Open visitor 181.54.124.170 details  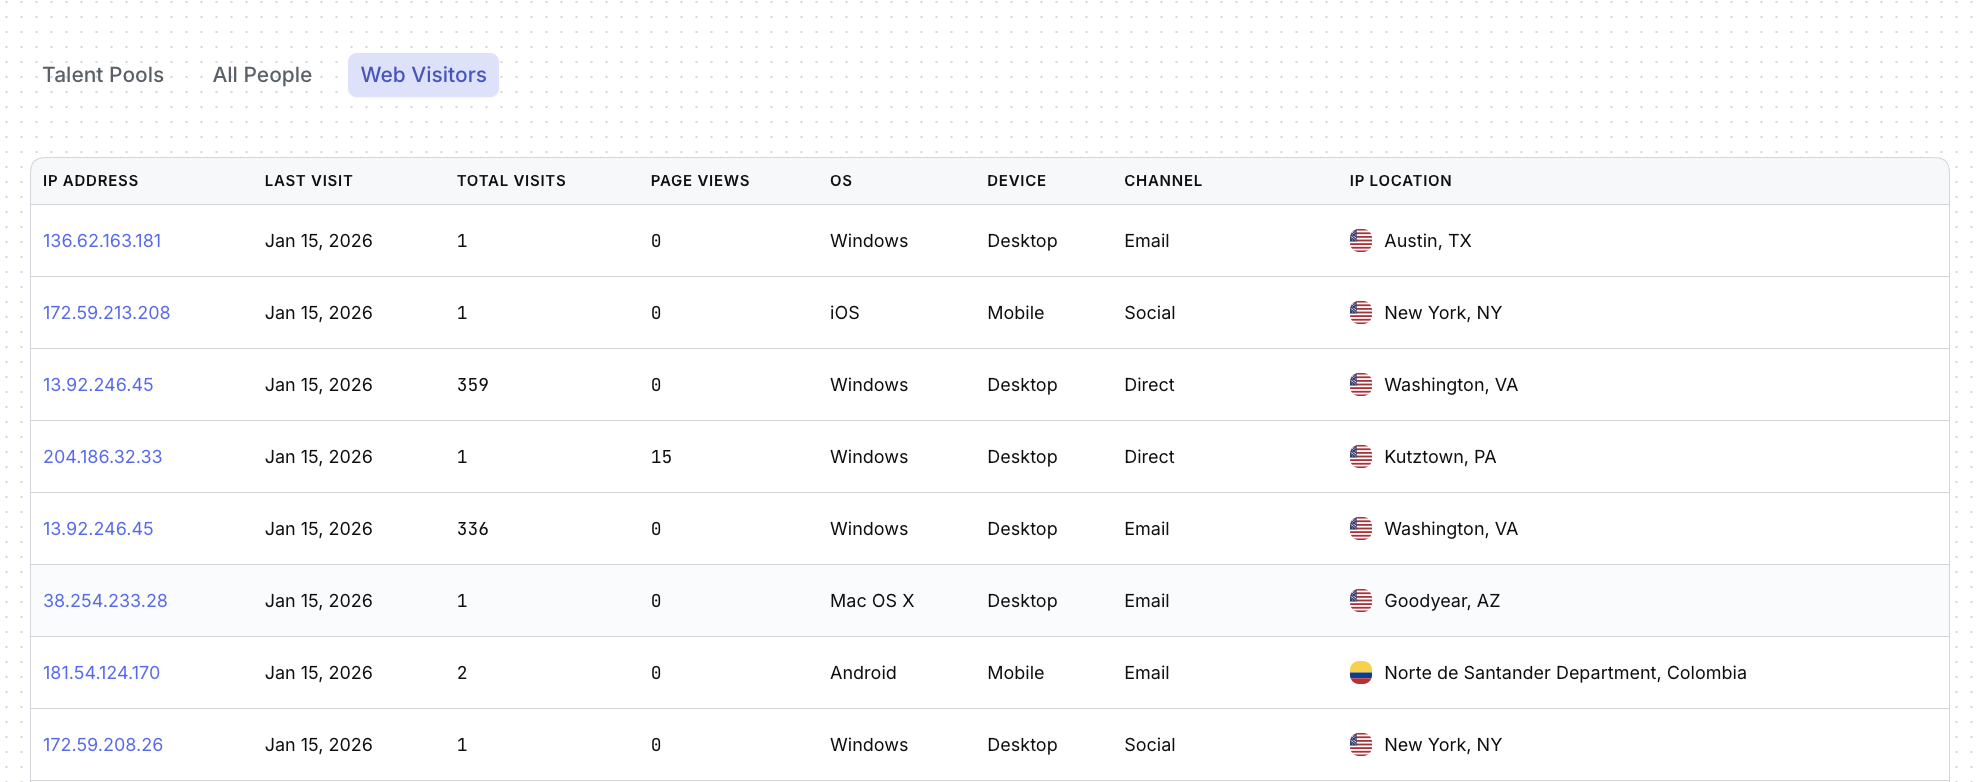click(101, 673)
